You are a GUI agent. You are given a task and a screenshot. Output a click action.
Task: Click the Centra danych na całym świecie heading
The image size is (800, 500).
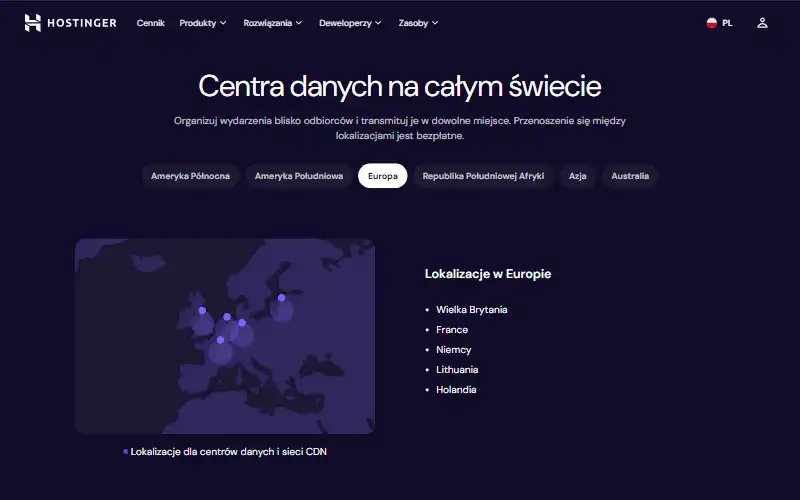(400, 86)
